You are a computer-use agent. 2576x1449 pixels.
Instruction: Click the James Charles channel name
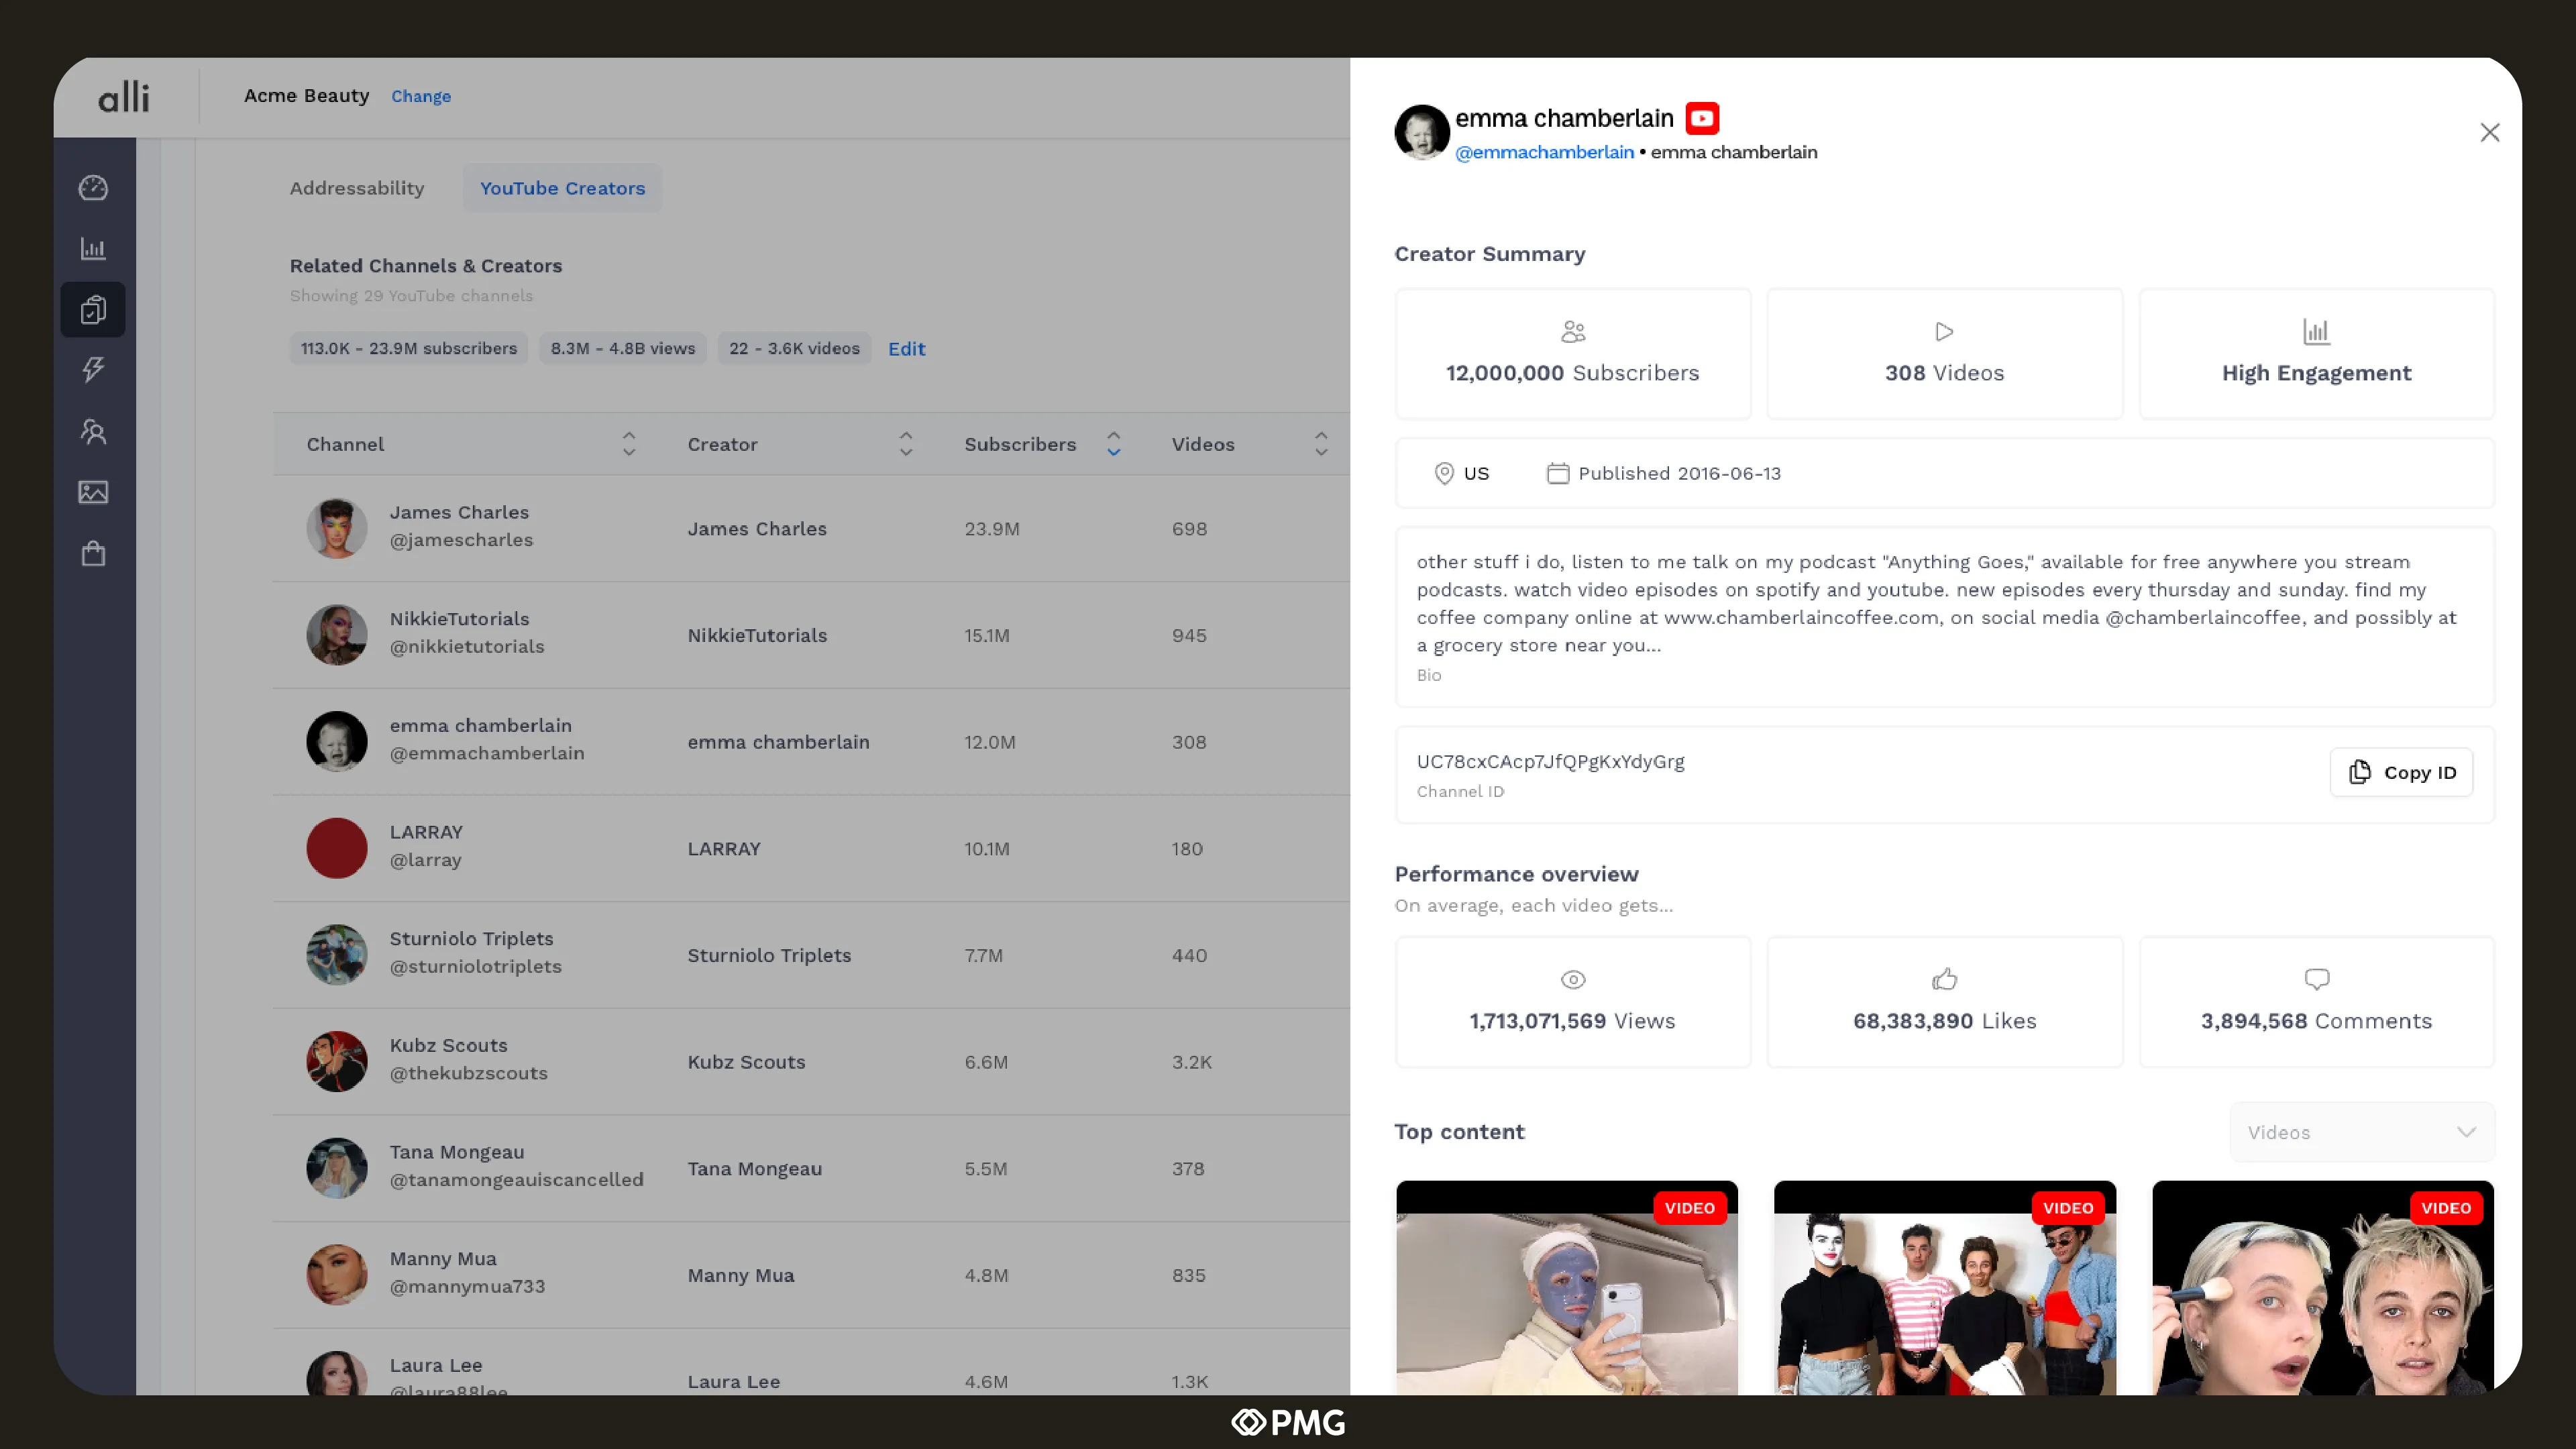click(x=459, y=512)
